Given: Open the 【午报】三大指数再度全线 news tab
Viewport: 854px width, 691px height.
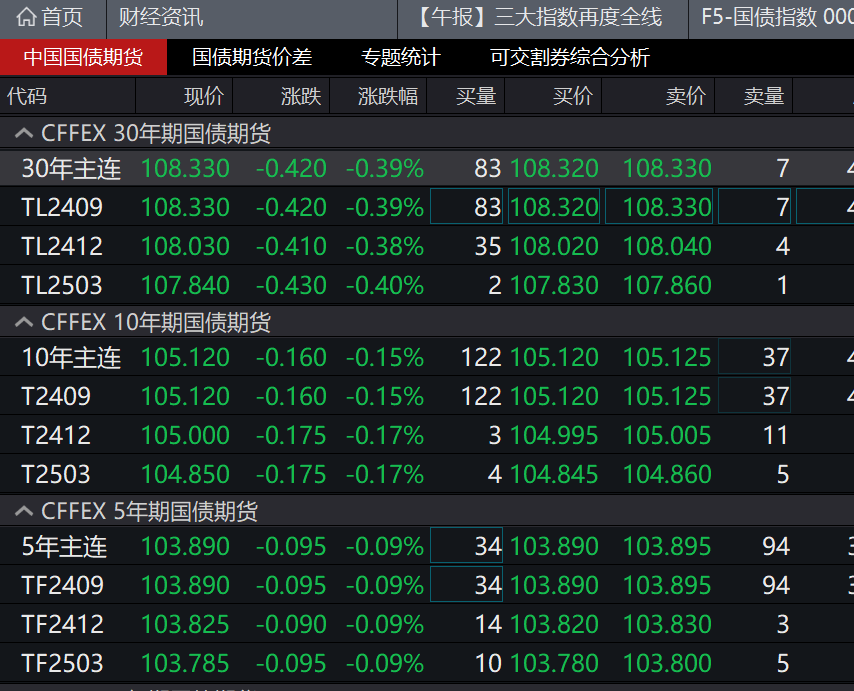Looking at the screenshot, I should tap(542, 17).
